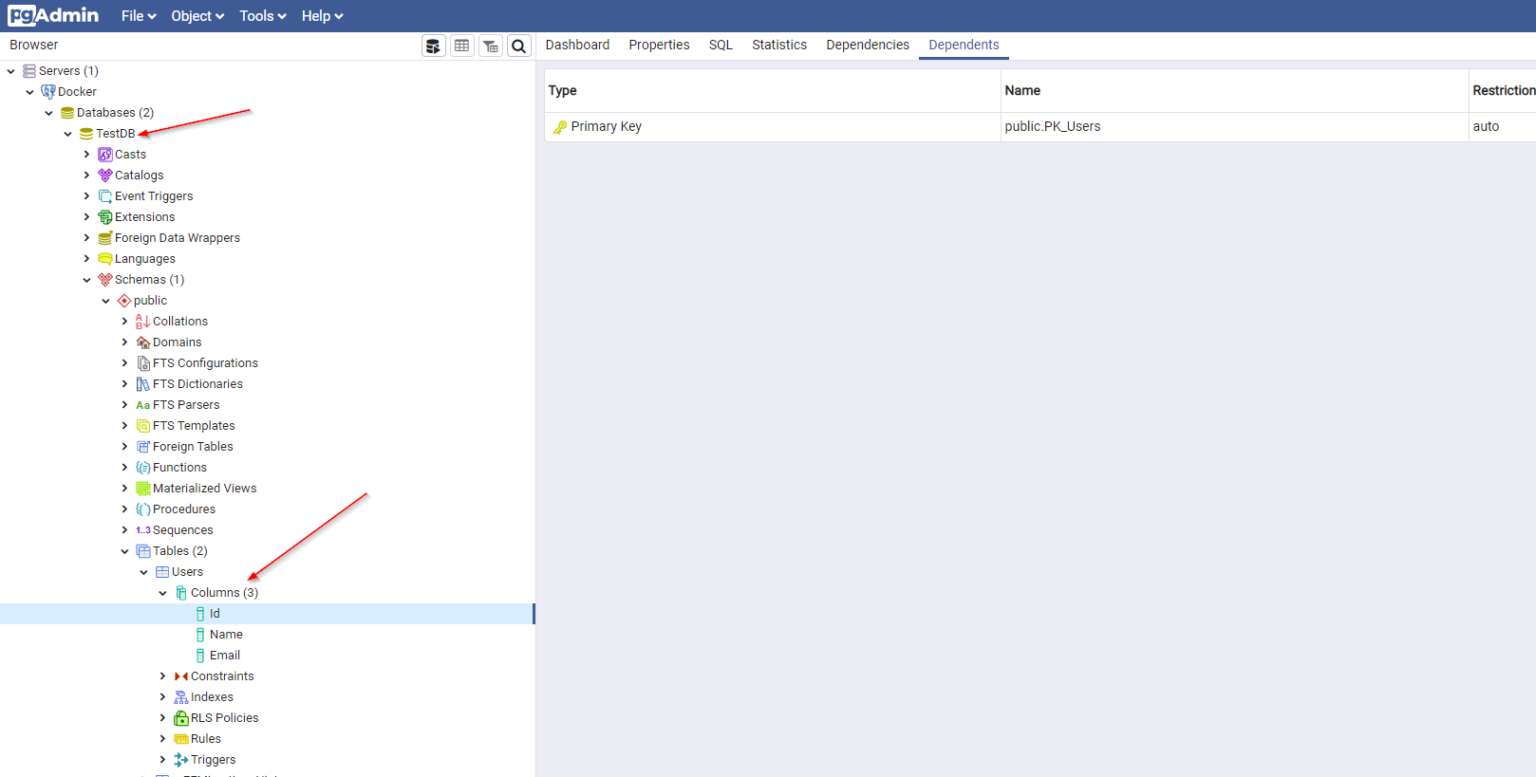Open the Tools menu
Screen dimensions: 1536x777
pyautogui.click(x=263, y=16)
